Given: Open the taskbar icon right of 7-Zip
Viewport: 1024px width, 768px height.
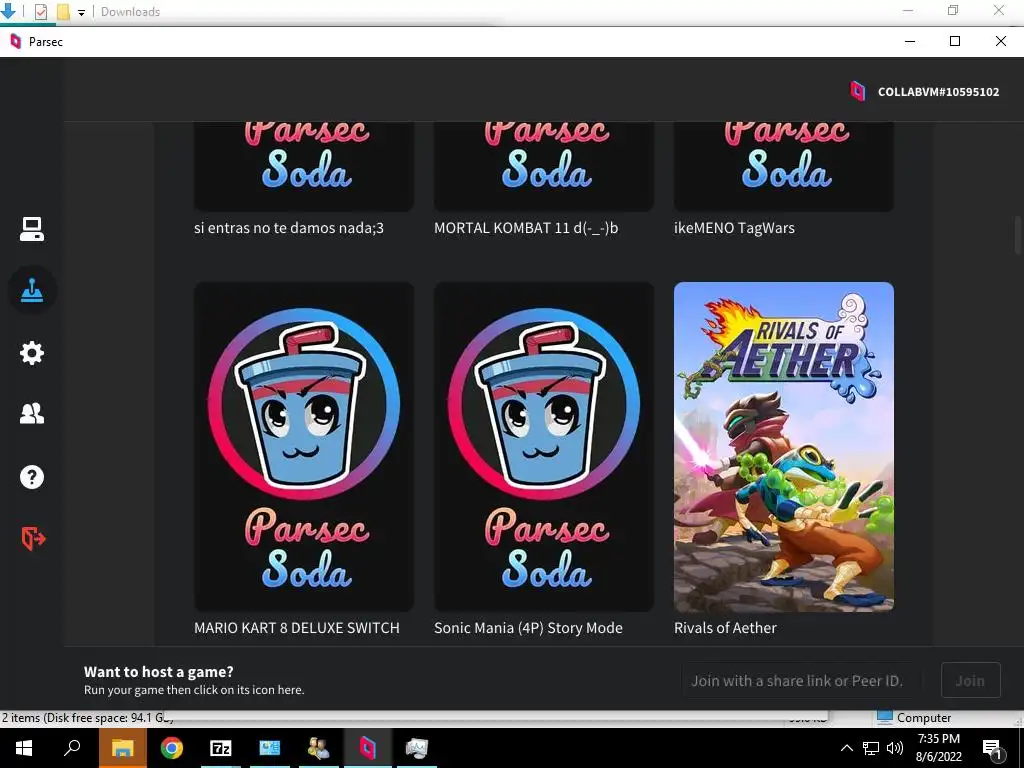Looking at the screenshot, I should (x=270, y=748).
